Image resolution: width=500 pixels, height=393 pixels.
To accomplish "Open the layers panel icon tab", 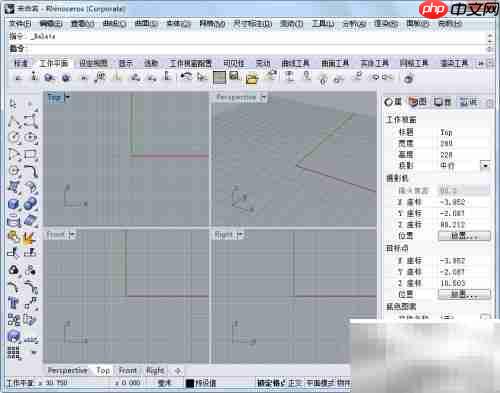I will pos(418,102).
